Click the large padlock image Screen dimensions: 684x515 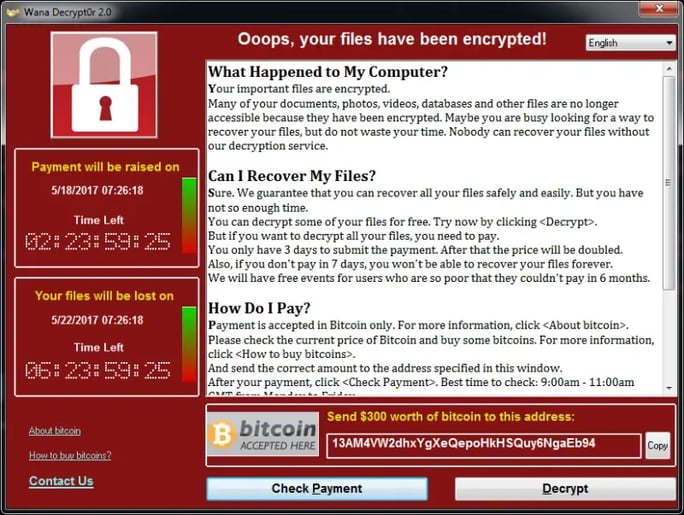click(x=104, y=85)
